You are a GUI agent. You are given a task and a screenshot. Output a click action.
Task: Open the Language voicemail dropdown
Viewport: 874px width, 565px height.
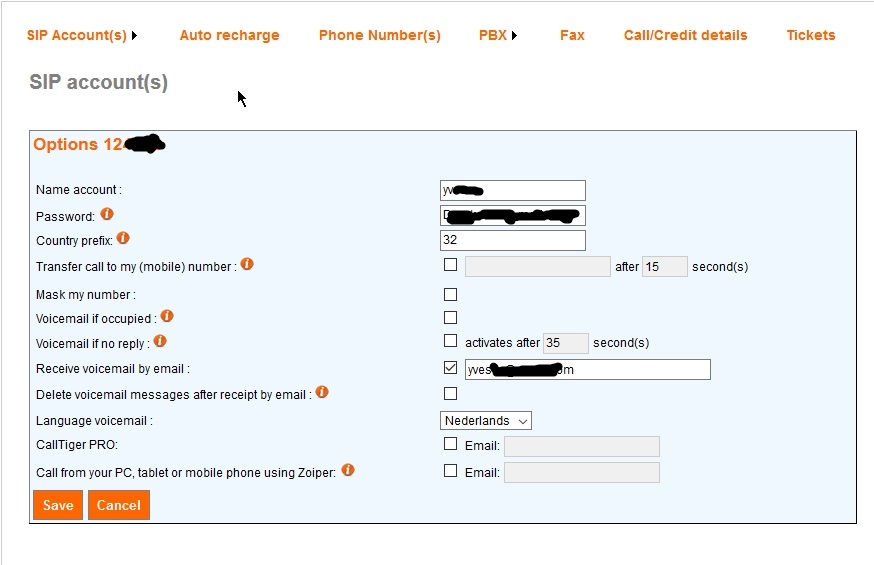pos(486,421)
